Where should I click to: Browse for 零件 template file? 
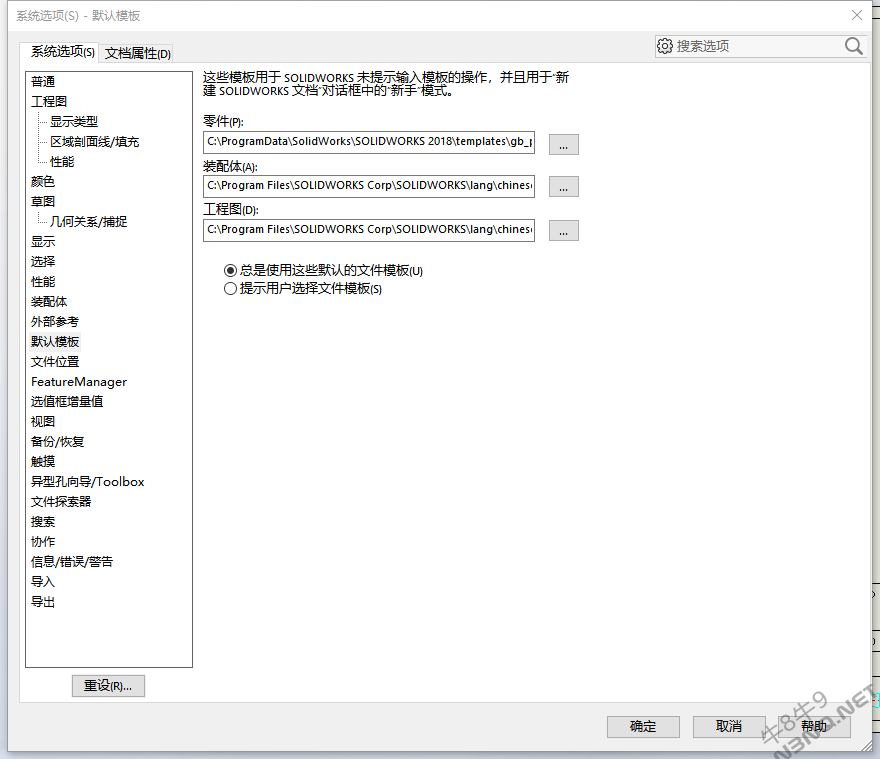click(x=563, y=144)
